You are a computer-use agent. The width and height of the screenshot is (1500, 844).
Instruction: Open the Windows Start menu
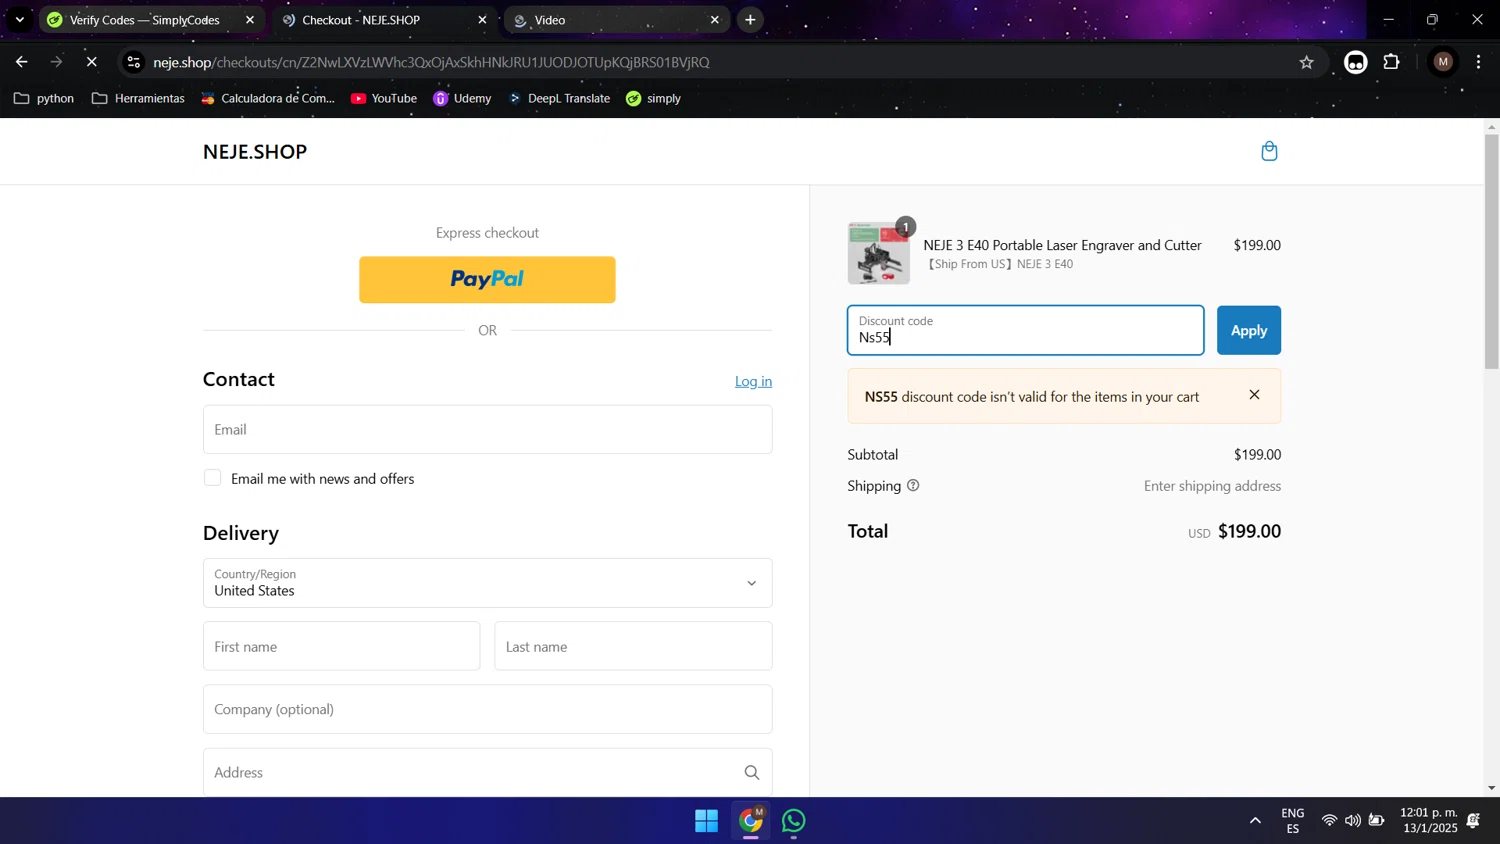[x=706, y=821]
